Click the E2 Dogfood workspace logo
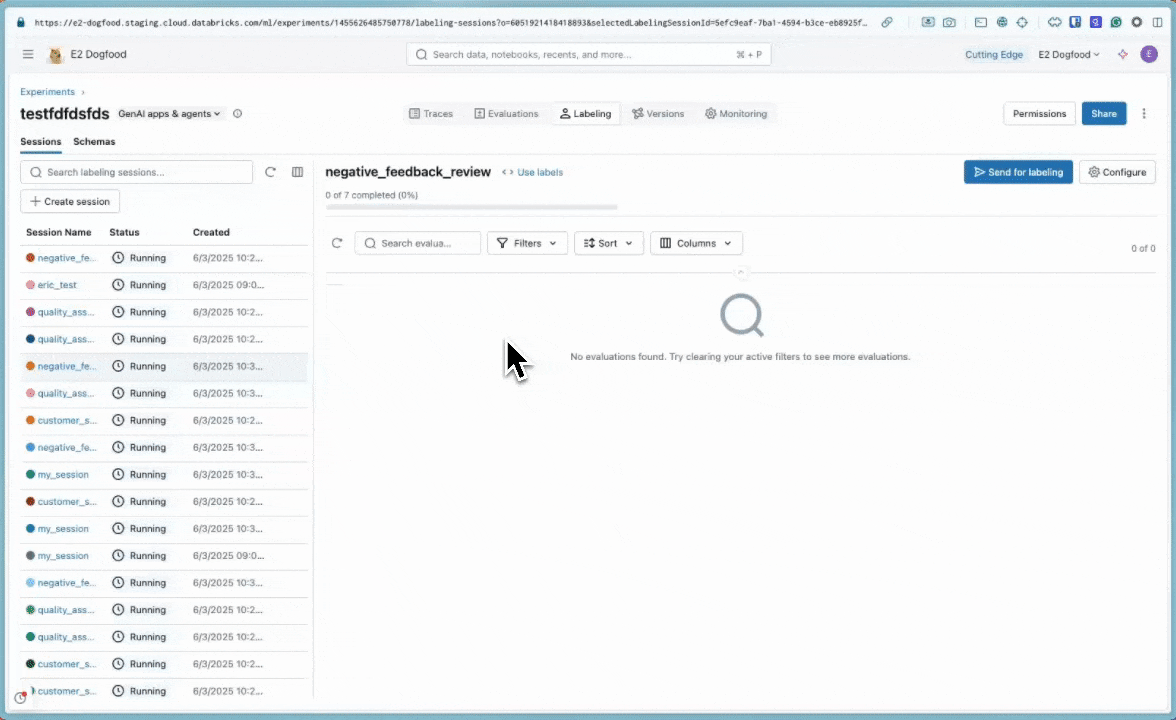 (x=56, y=55)
